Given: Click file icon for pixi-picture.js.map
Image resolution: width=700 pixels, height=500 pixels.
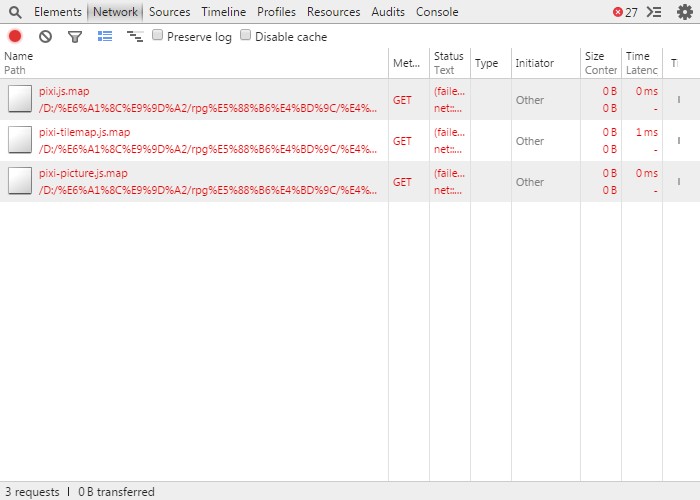Looking at the screenshot, I should pyautogui.click(x=20, y=181).
